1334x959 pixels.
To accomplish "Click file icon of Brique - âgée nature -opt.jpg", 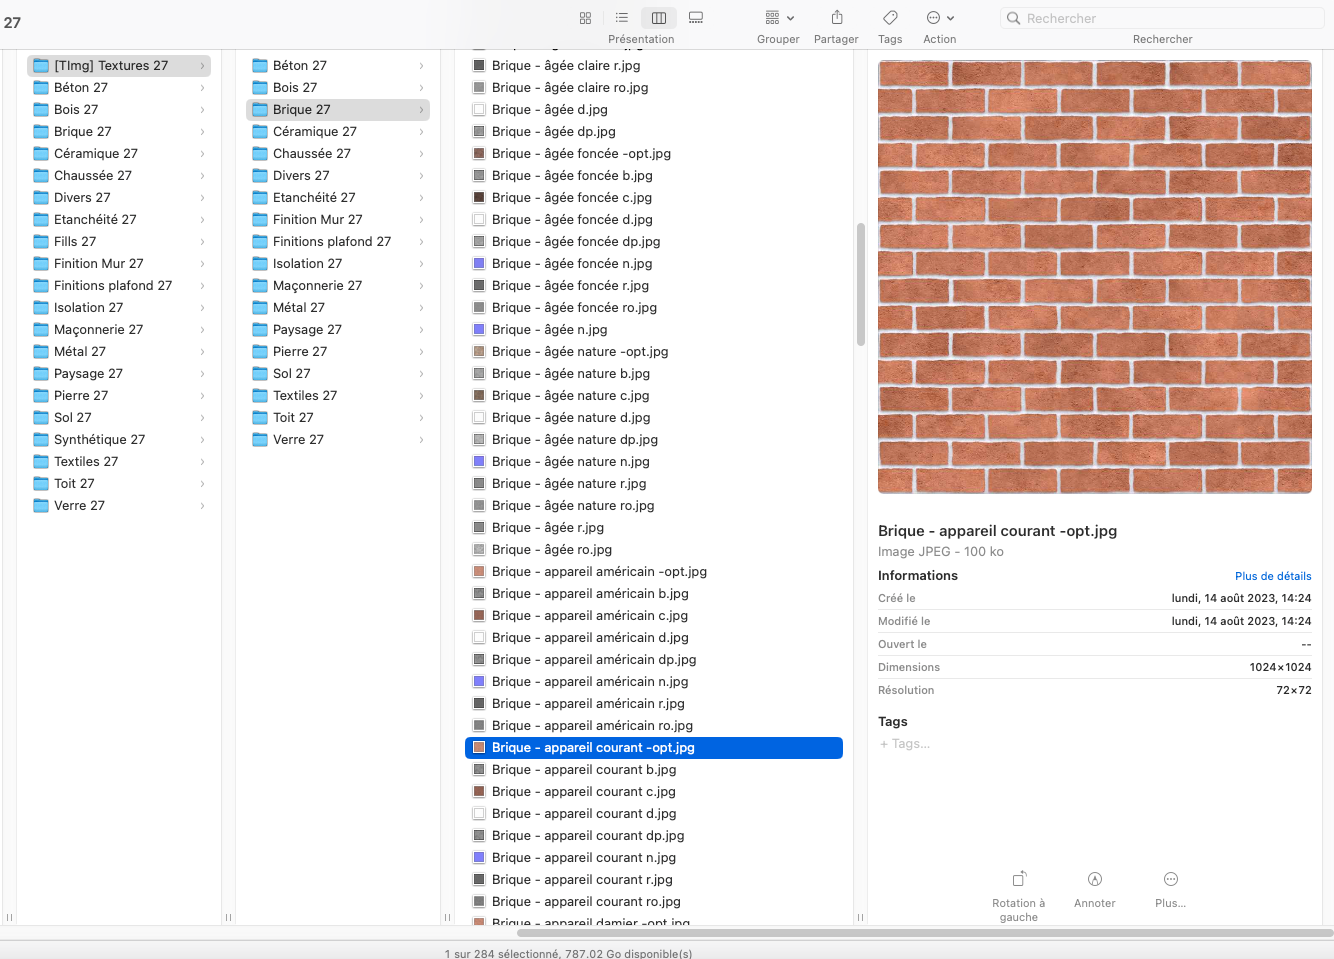I will [x=479, y=352].
